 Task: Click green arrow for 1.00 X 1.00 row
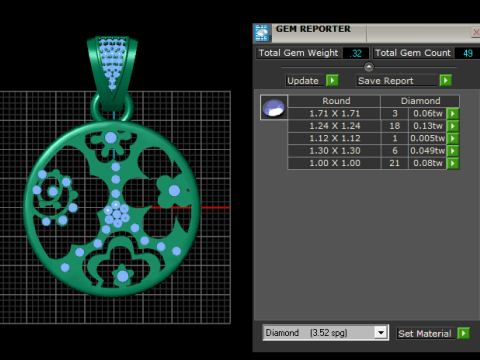pyautogui.click(x=453, y=163)
